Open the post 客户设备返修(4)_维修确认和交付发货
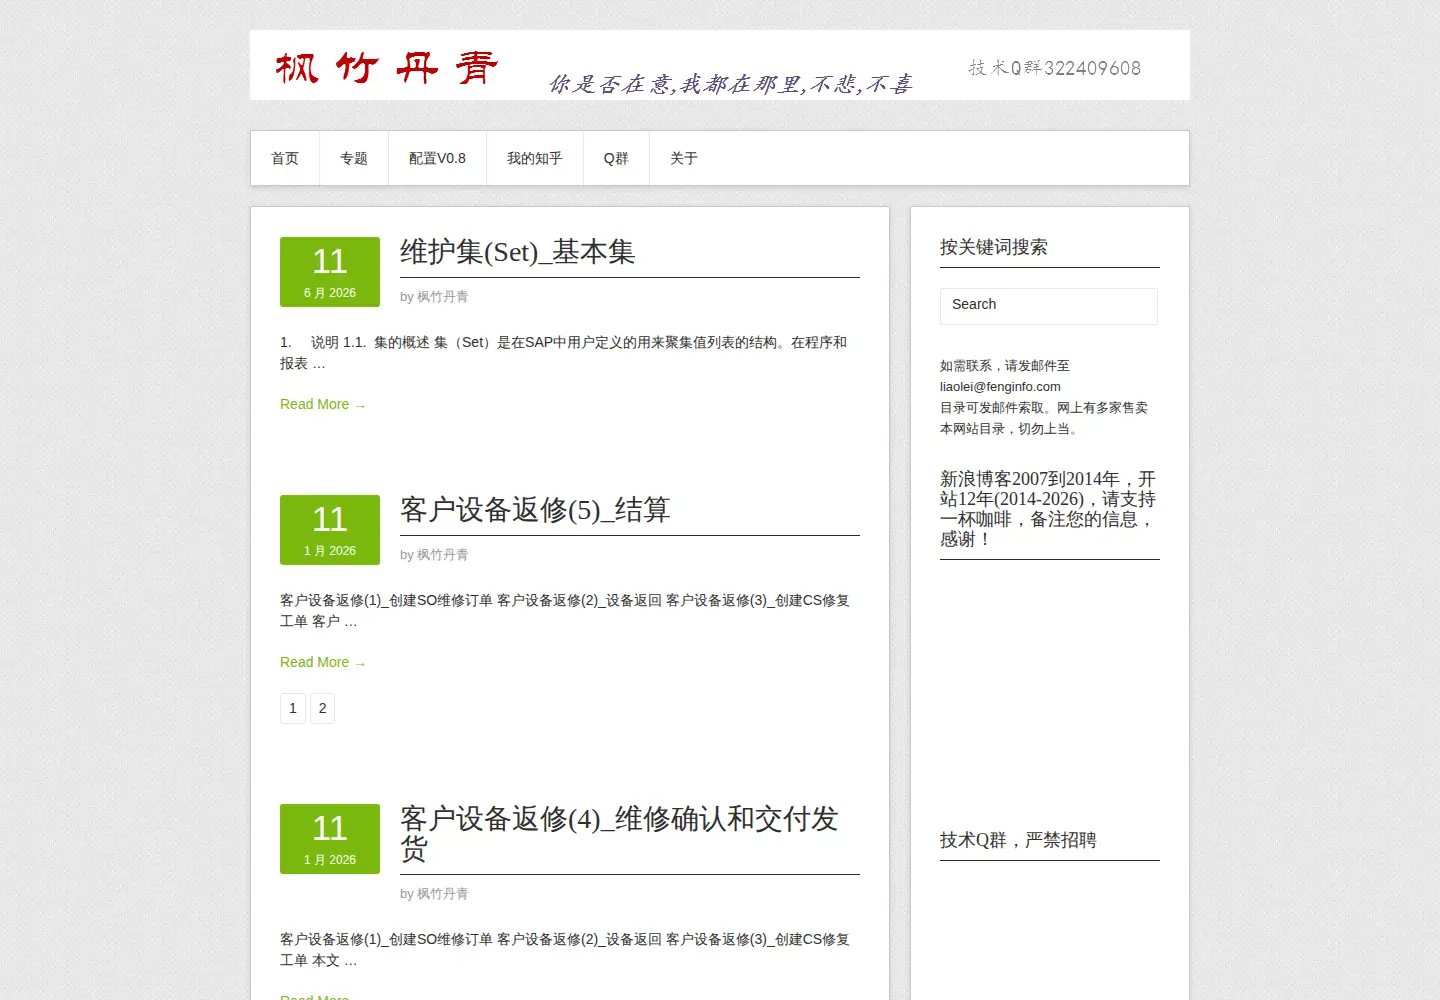1440x1000 pixels. coord(619,833)
